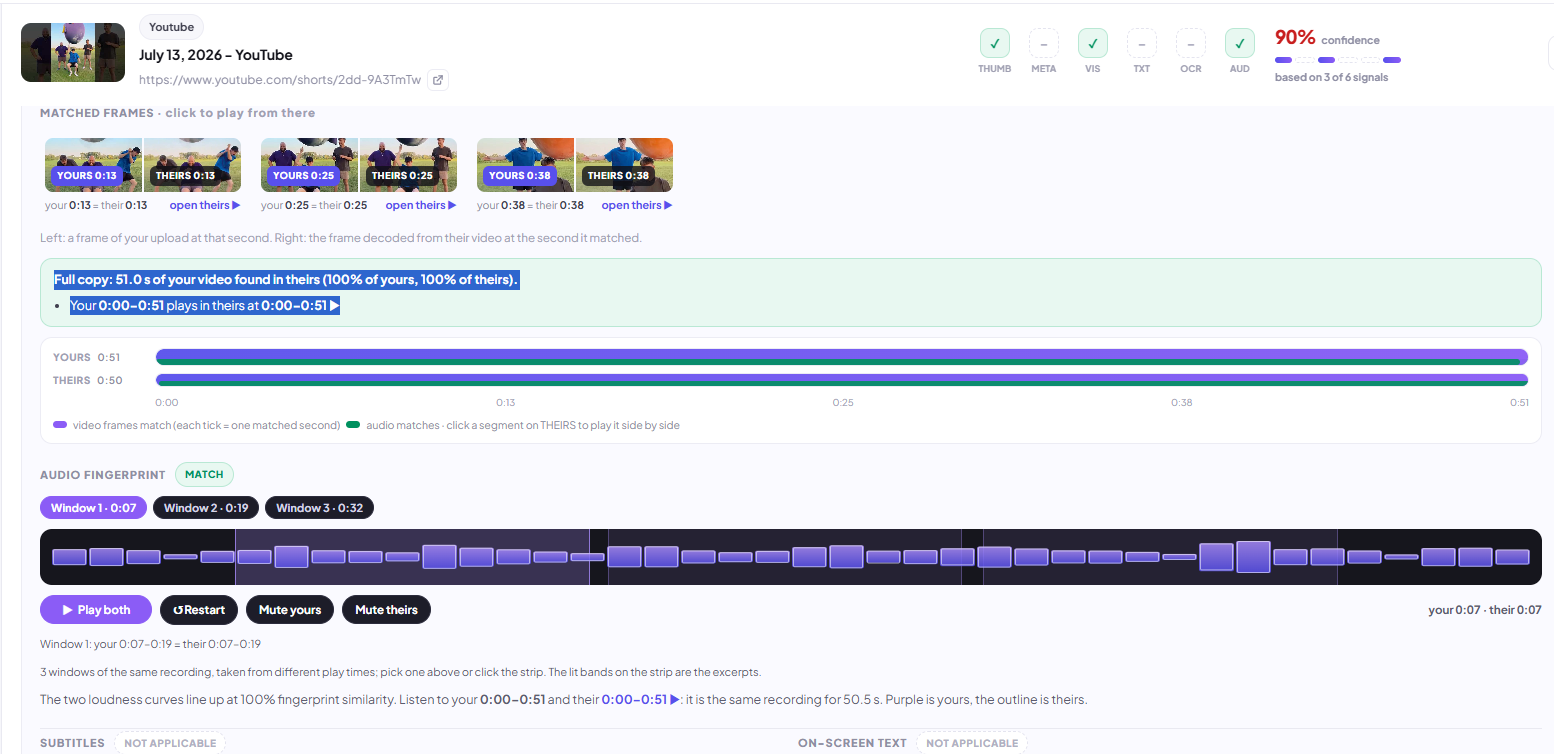Screen dimensions: 1554x754
Task: Click the 0:38 timeline tick label
Action: pos(1182,403)
